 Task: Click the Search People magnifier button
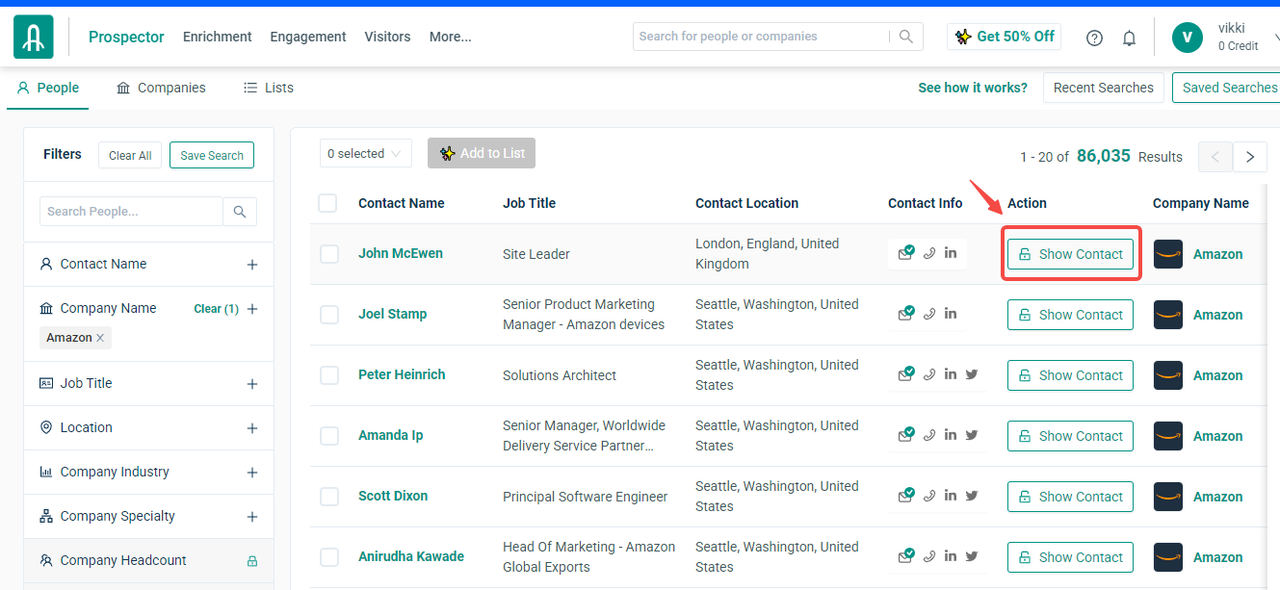click(240, 212)
